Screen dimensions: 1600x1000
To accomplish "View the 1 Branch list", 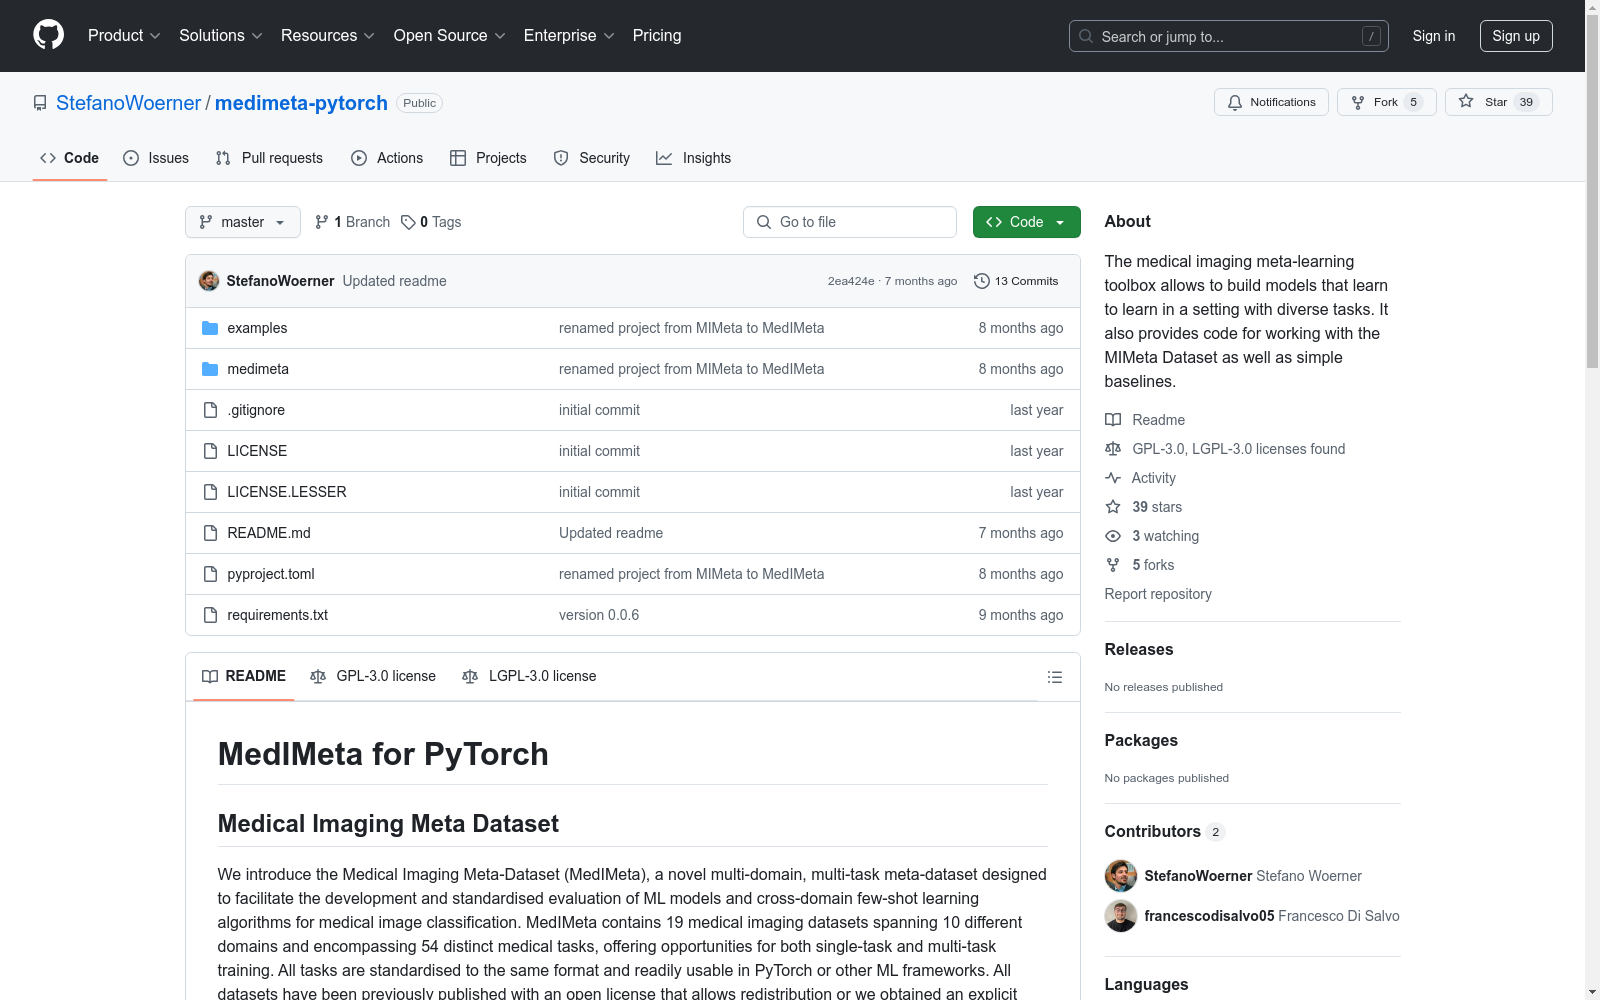I will [352, 222].
